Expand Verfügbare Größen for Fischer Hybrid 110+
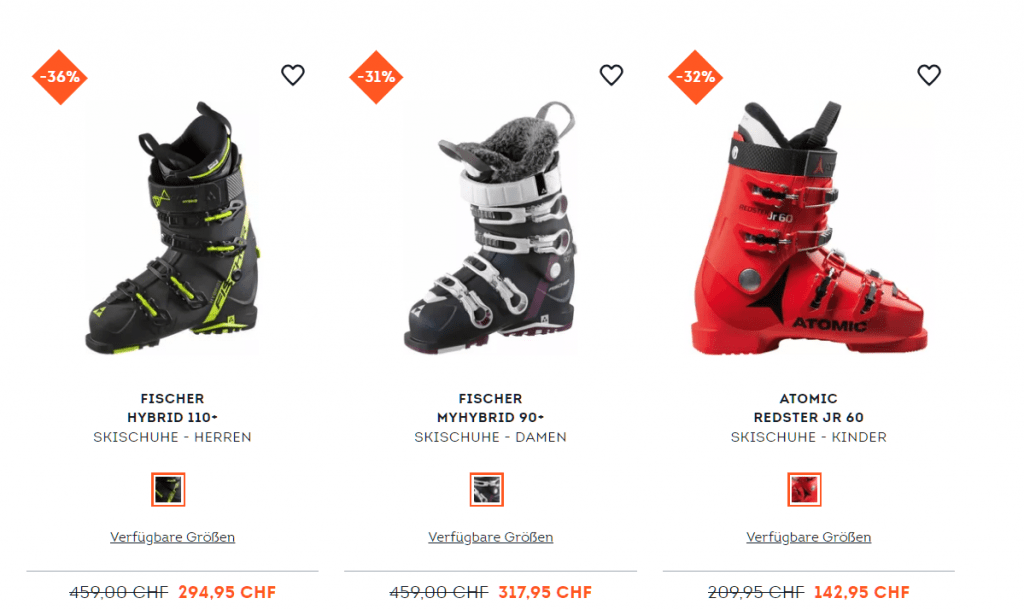This screenshot has width=1024, height=610. [172, 537]
